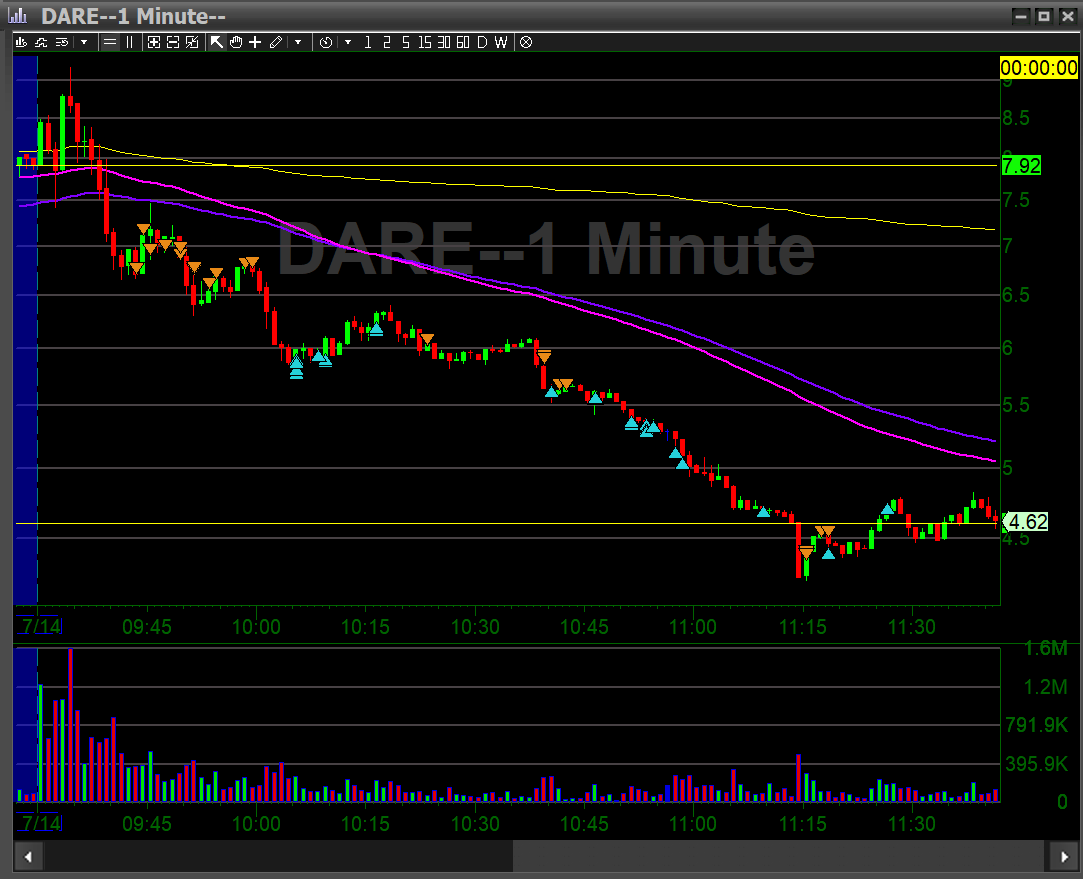Click the chart settings list icon
1083x879 pixels.
61,42
